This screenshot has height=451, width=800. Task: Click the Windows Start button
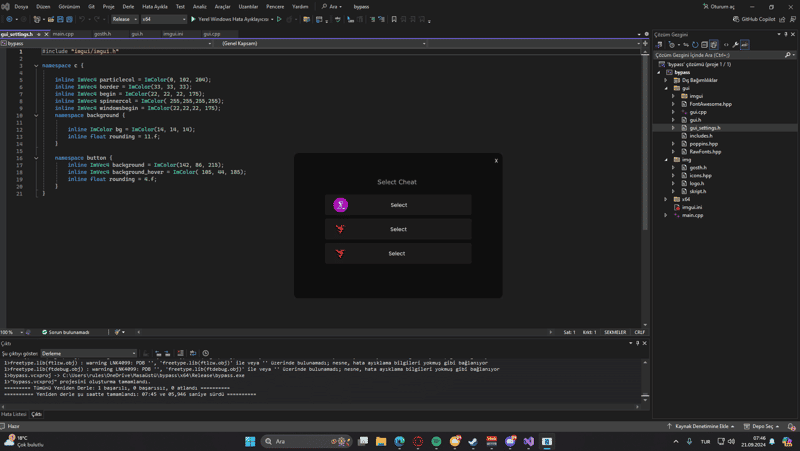(250, 441)
